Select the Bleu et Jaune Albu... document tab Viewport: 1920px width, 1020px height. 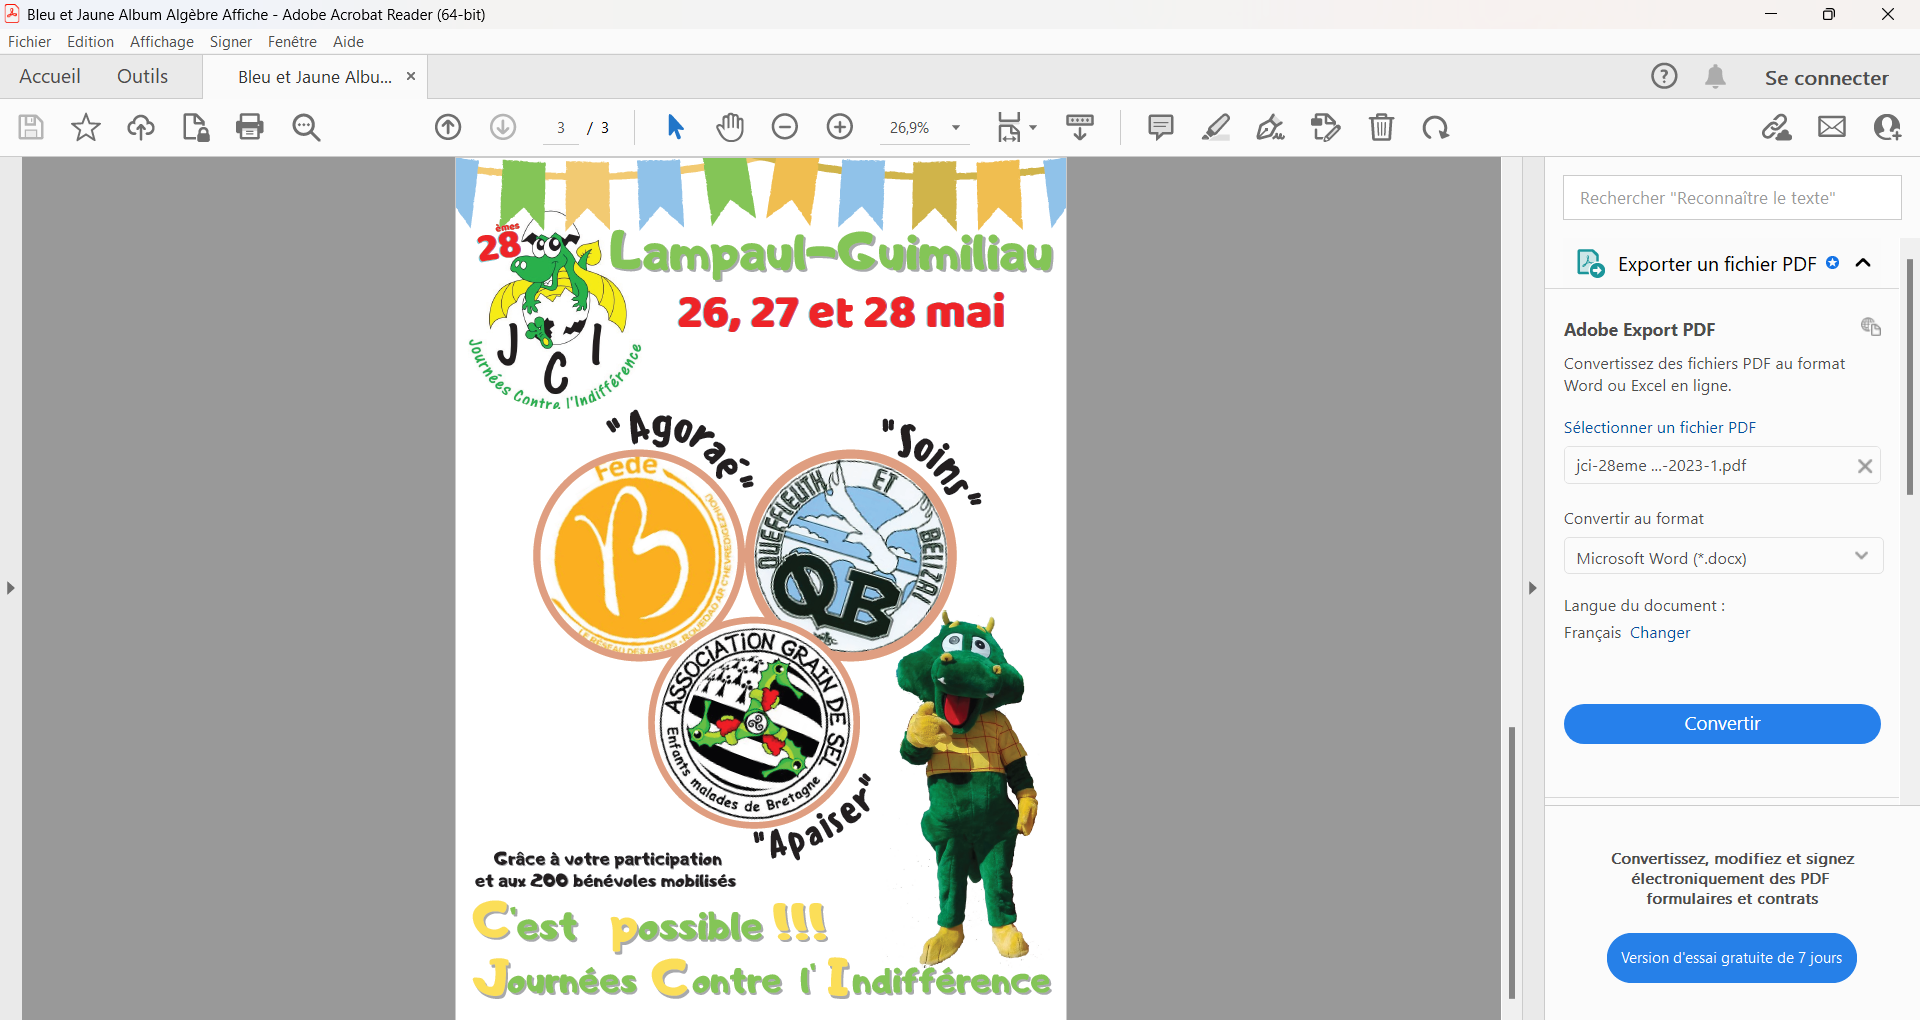click(315, 77)
